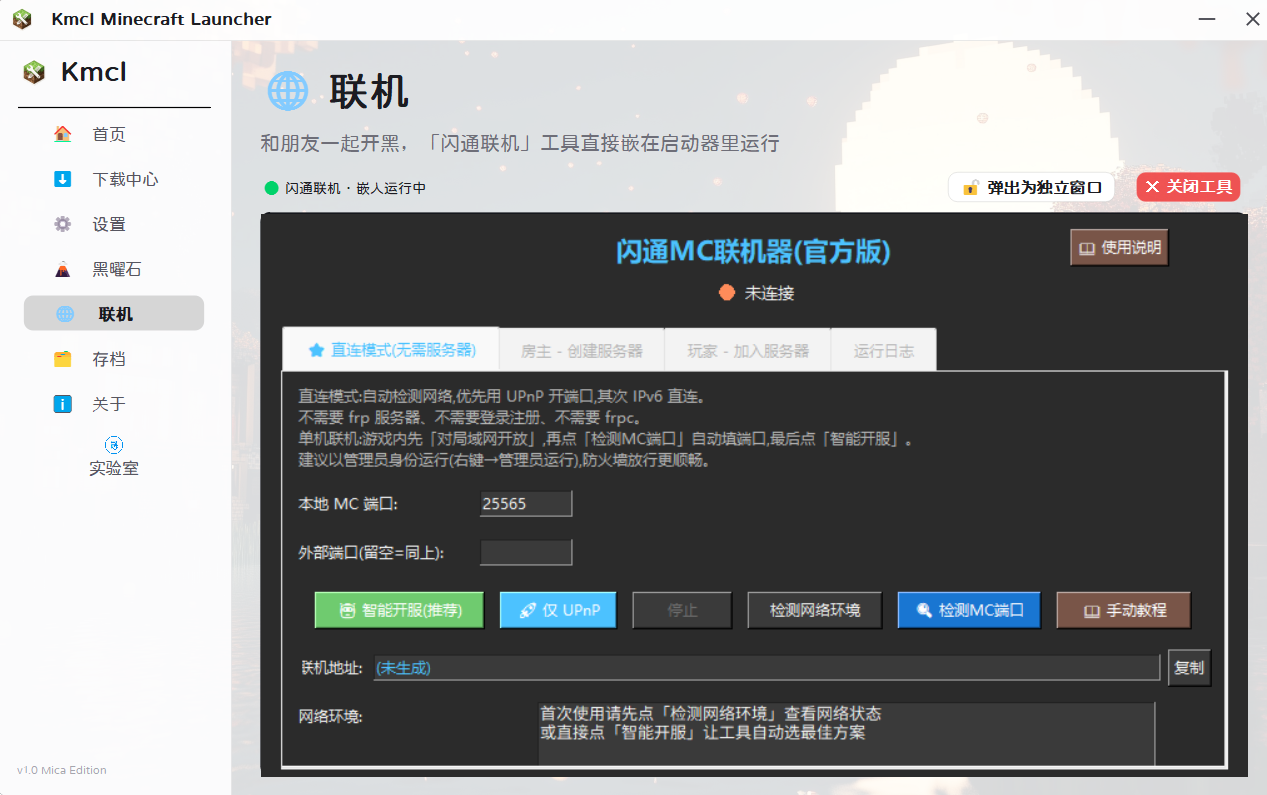This screenshot has width=1267, height=795.
Task: Click the gear icon beside 设置
Action: tap(62, 224)
